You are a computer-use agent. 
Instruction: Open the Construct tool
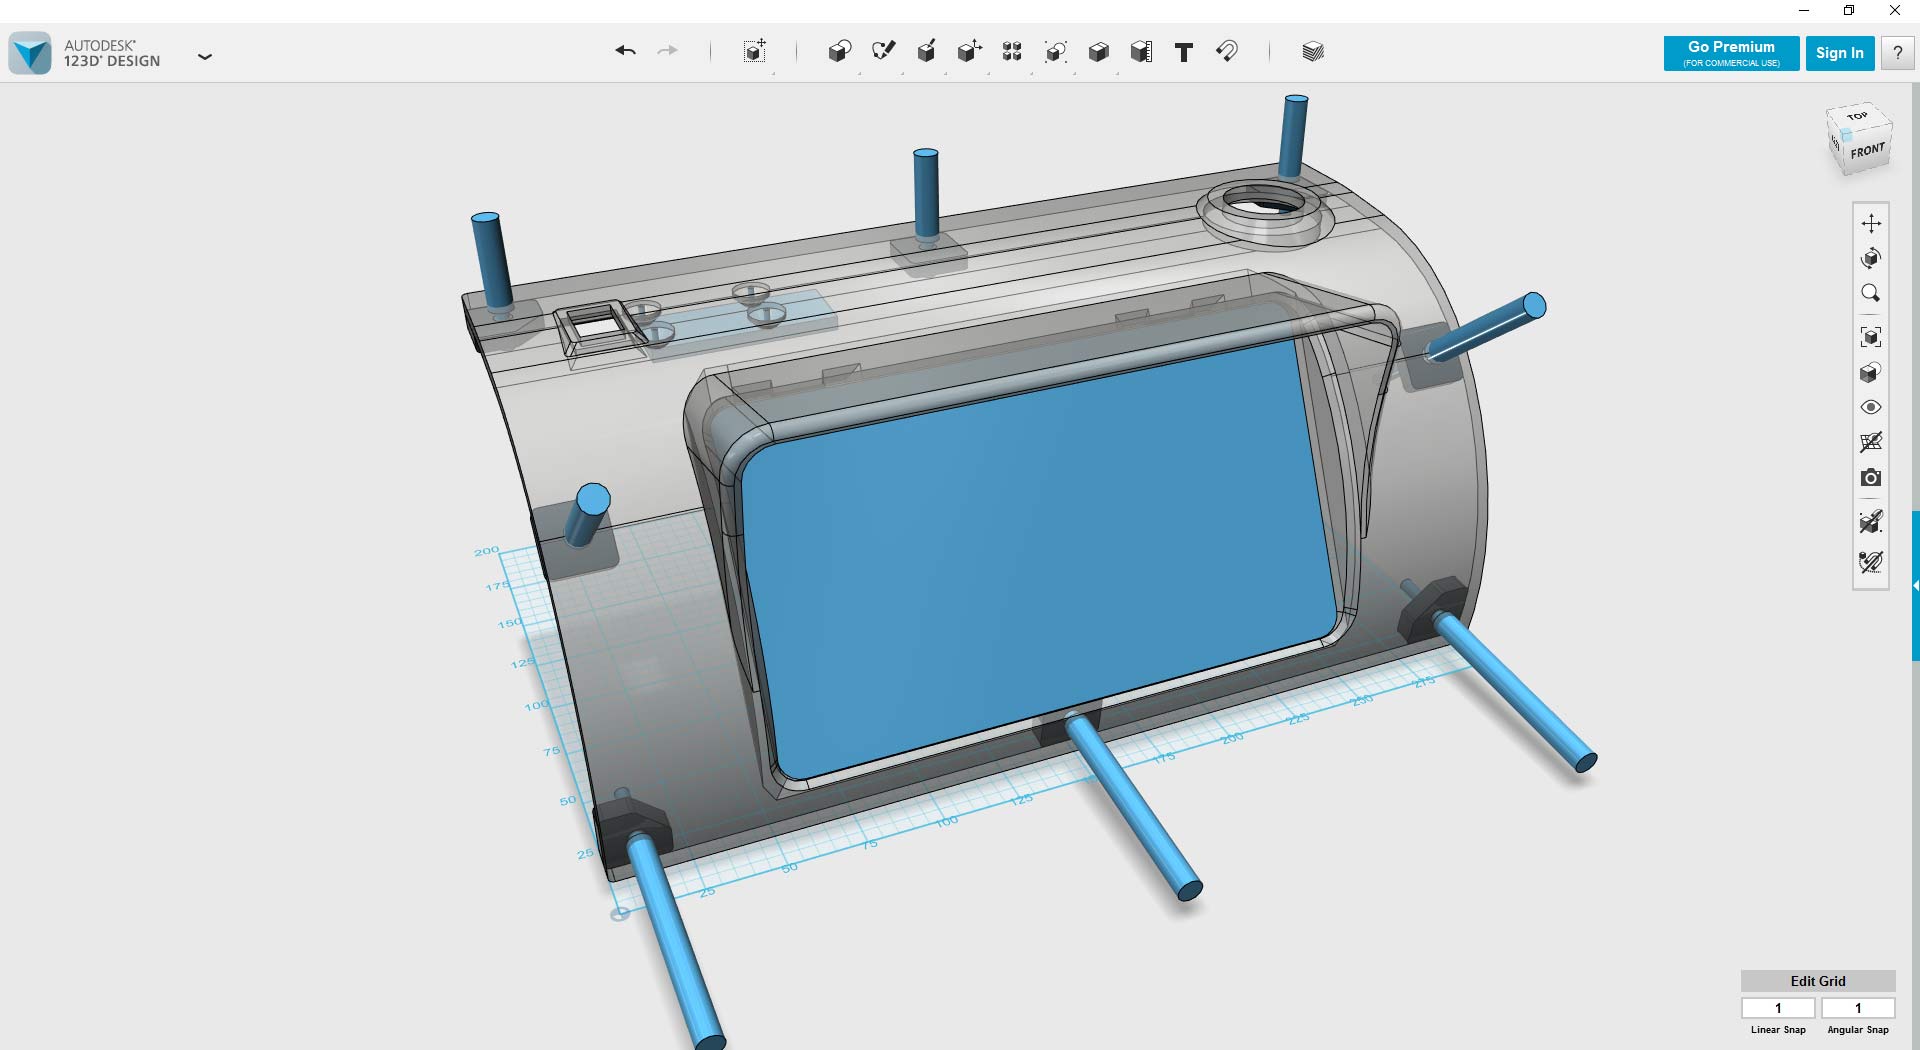point(927,52)
